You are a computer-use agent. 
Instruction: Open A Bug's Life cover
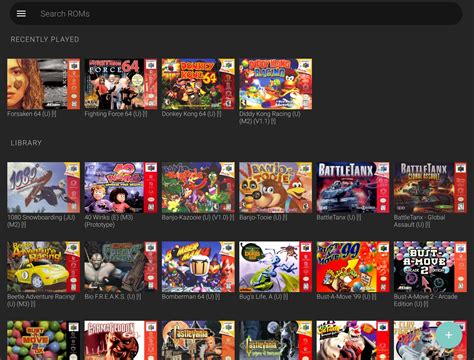click(x=275, y=267)
